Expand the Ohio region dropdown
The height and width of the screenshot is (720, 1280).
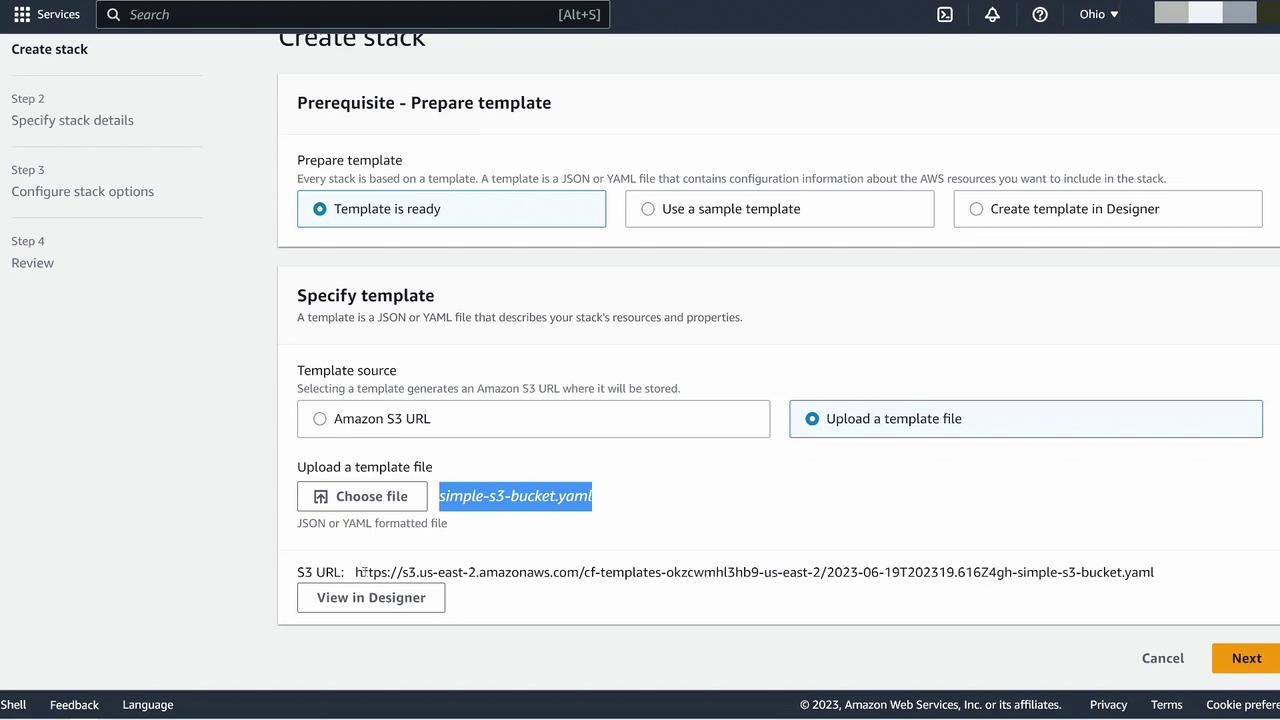click(x=1099, y=15)
